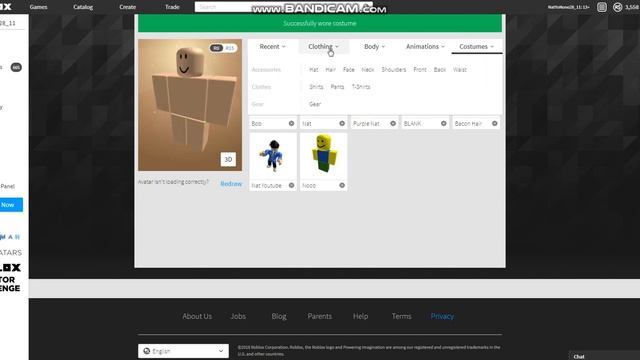The width and height of the screenshot is (640, 360).
Task: Open the notifications feed icon in top bar
Action: pyautogui.click(x=602, y=7)
